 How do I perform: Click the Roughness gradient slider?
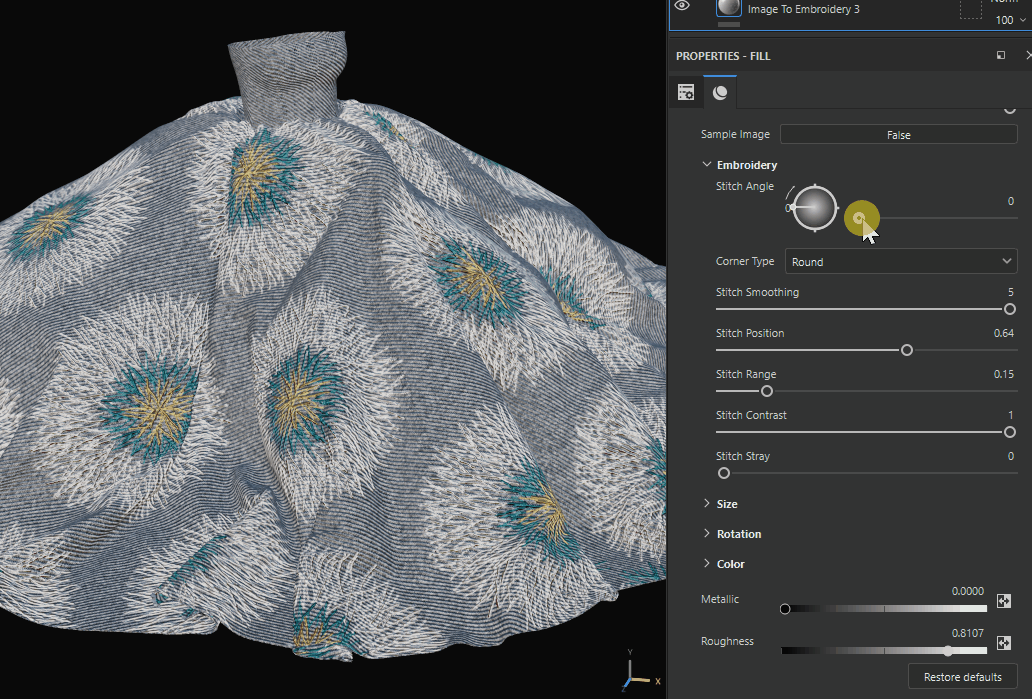(884, 651)
